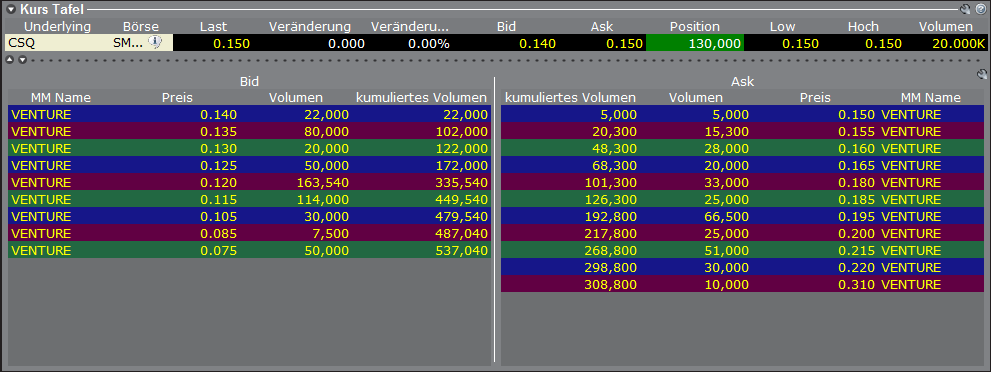Click the green Position cell 130,000
The image size is (991, 372).
695,44
